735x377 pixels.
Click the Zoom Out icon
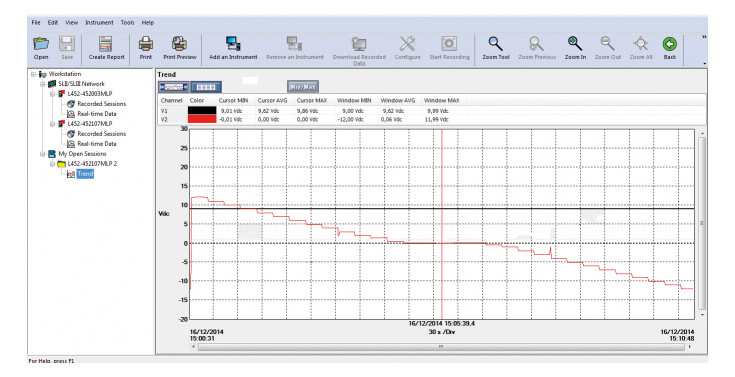tap(608, 44)
